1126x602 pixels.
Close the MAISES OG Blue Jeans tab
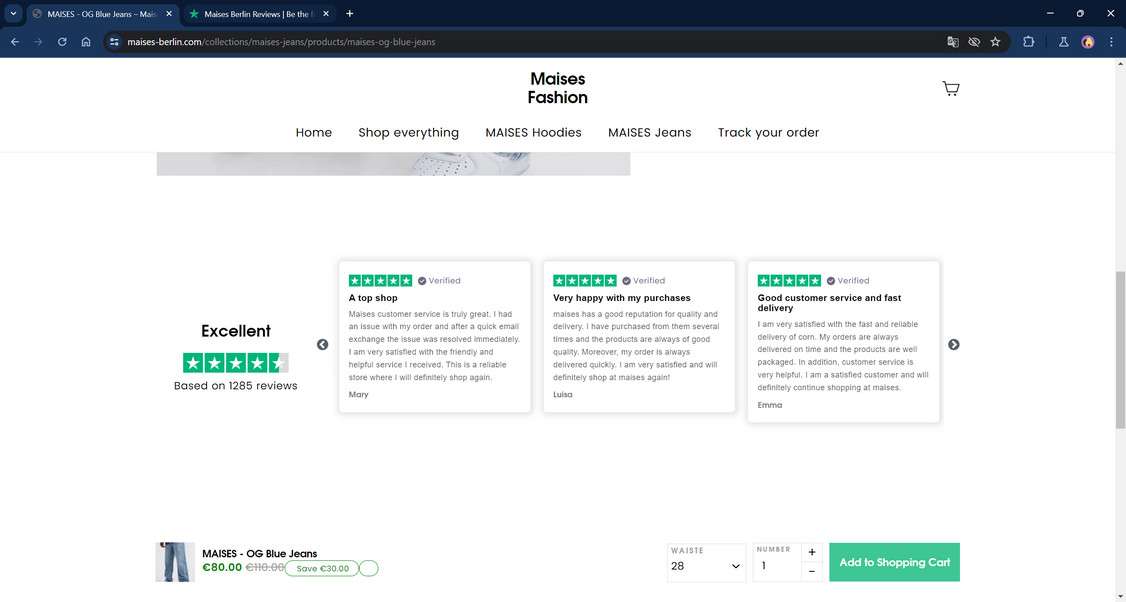pyautogui.click(x=169, y=14)
